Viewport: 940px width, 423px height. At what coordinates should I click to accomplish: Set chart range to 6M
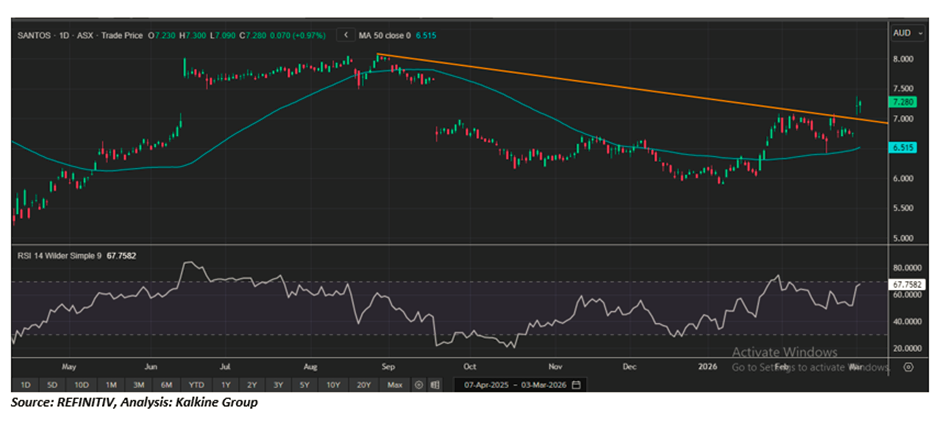[166, 385]
